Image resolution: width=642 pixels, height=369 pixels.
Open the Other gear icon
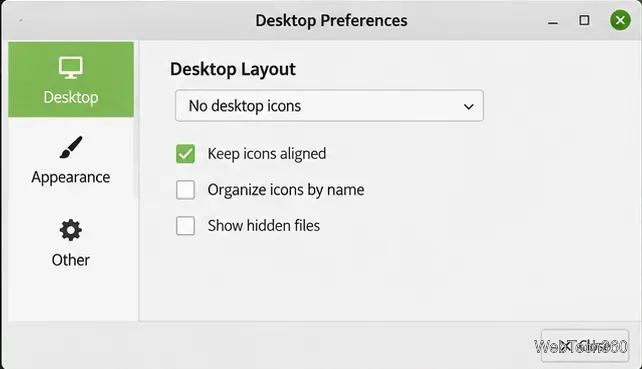[x=70, y=230]
